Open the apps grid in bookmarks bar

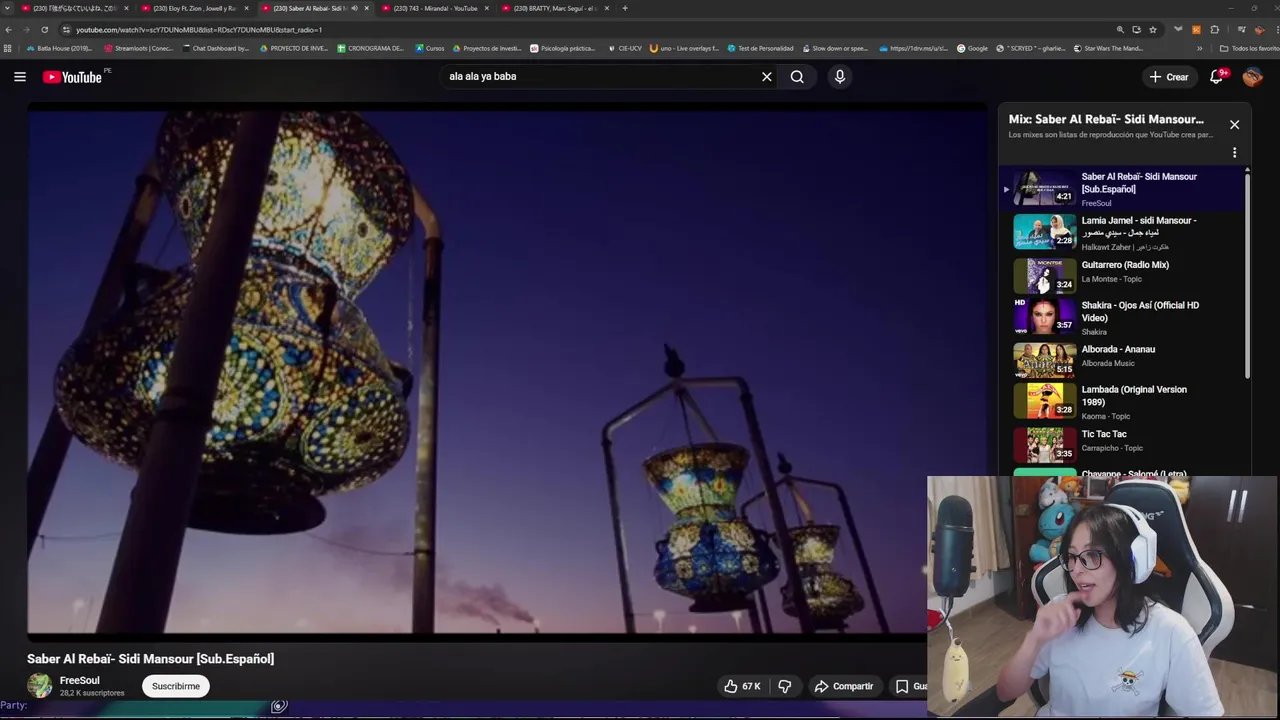click(8, 48)
